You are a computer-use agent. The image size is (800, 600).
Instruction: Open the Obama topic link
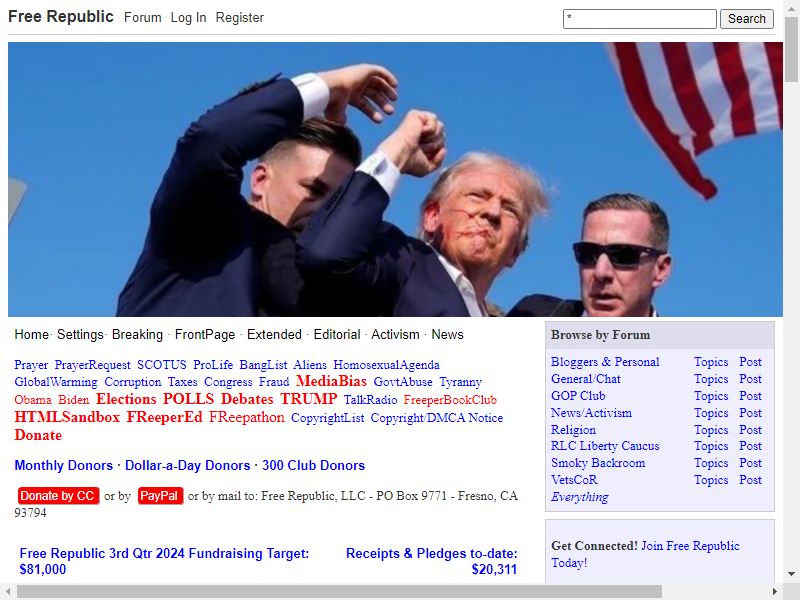tap(33, 400)
